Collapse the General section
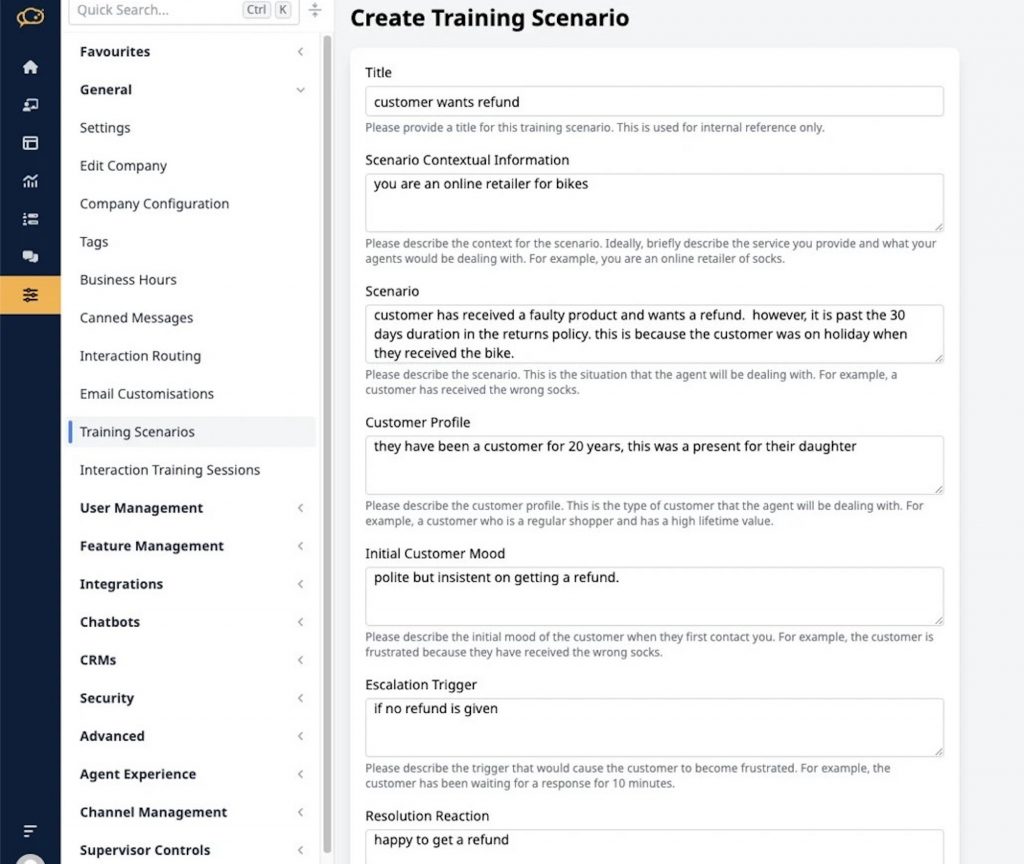 (x=299, y=89)
